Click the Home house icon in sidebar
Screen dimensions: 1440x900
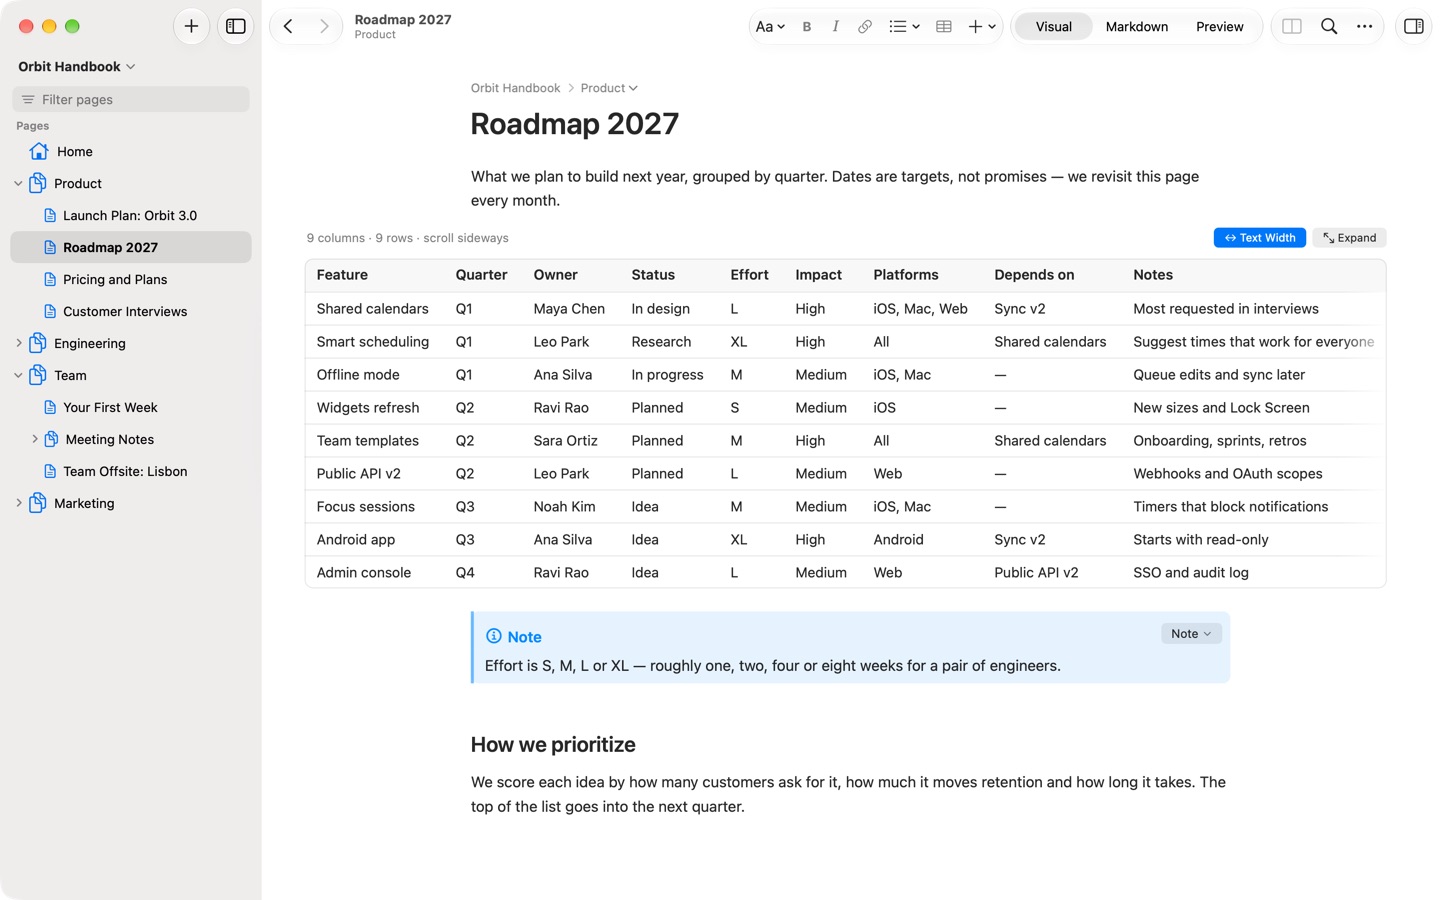[x=39, y=151]
